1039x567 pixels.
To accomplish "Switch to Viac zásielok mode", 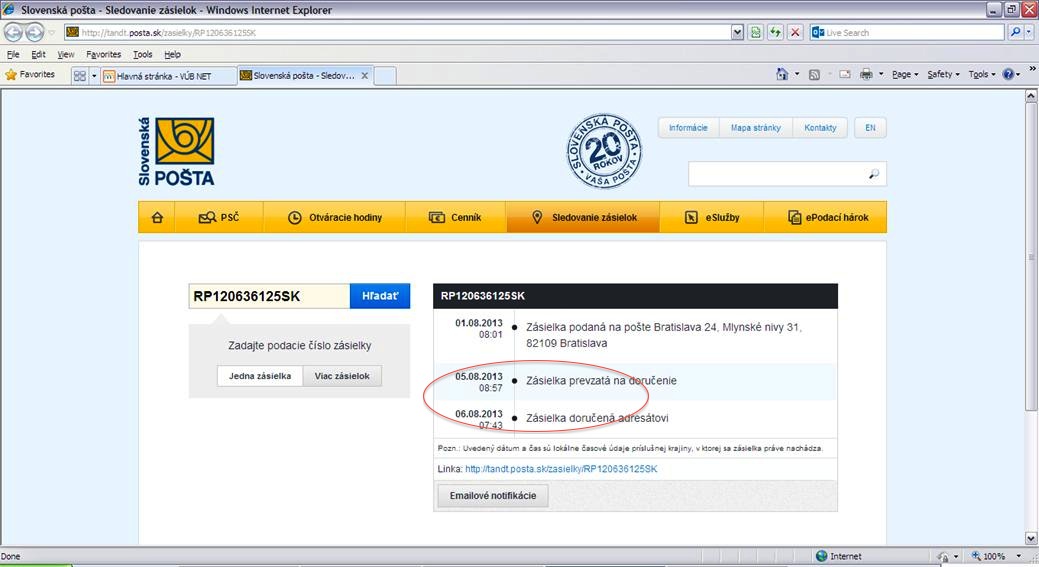I will [342, 376].
